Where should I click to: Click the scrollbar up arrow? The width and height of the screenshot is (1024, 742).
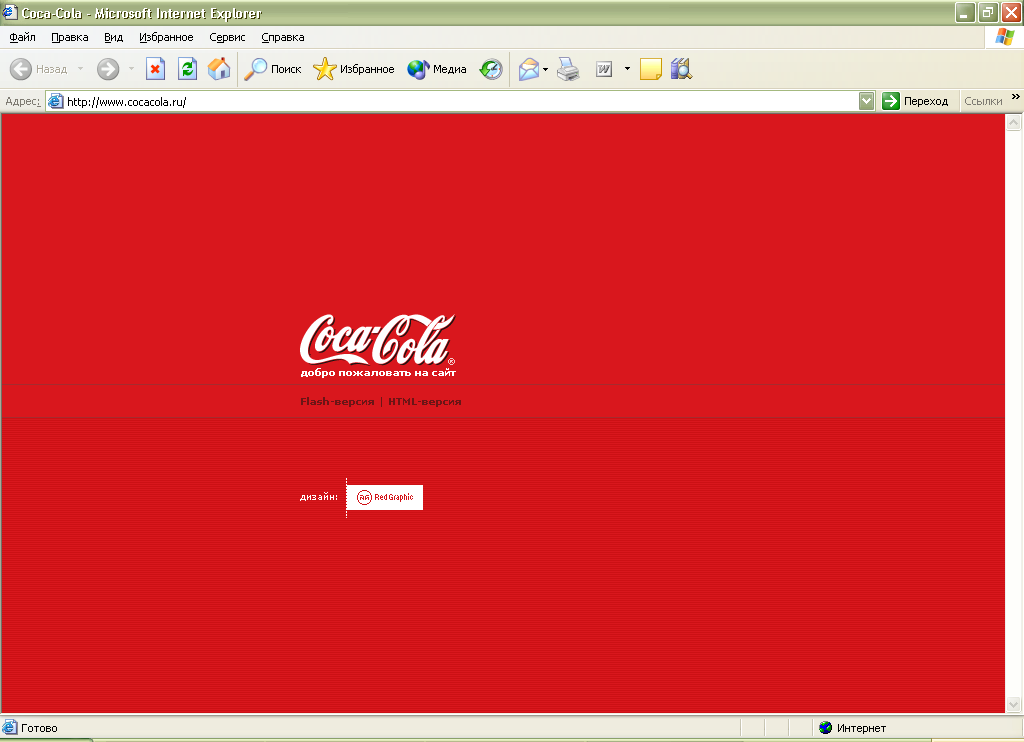click(1014, 122)
